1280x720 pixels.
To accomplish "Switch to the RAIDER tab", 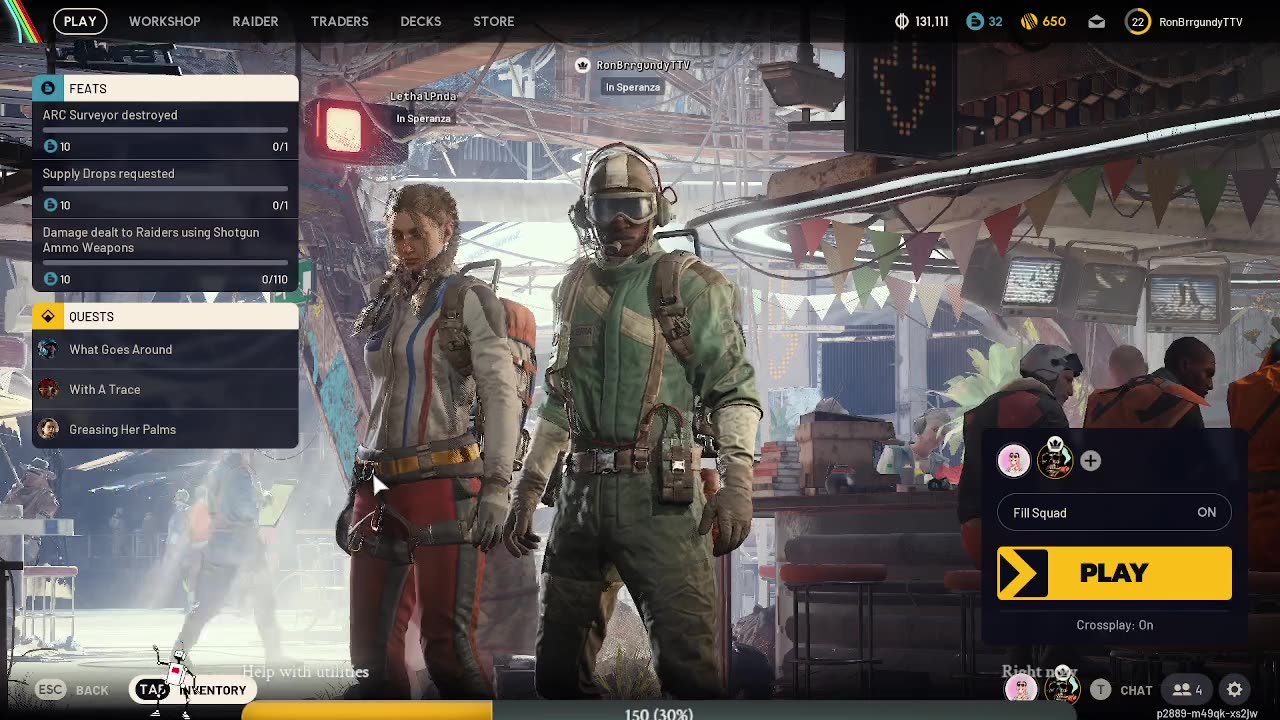I will 255,21.
